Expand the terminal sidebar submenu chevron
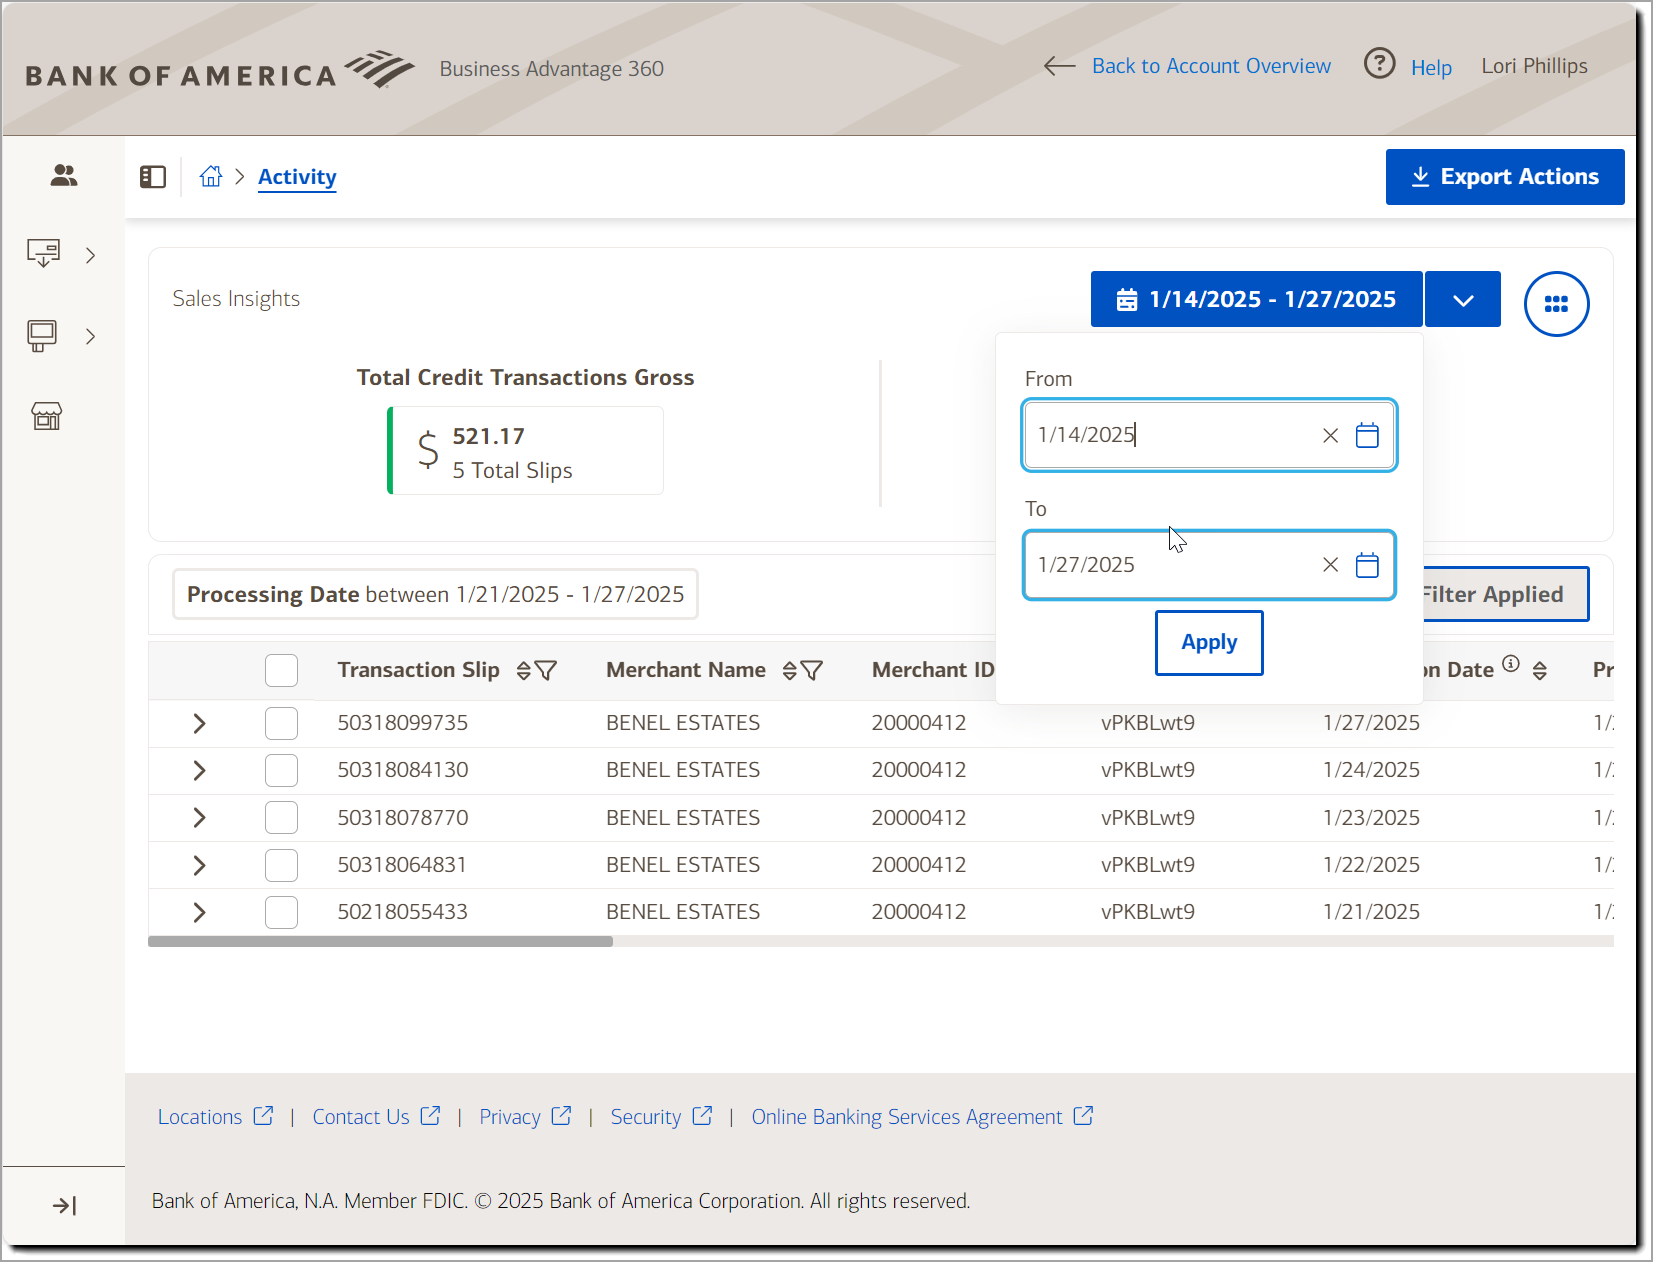 91,339
